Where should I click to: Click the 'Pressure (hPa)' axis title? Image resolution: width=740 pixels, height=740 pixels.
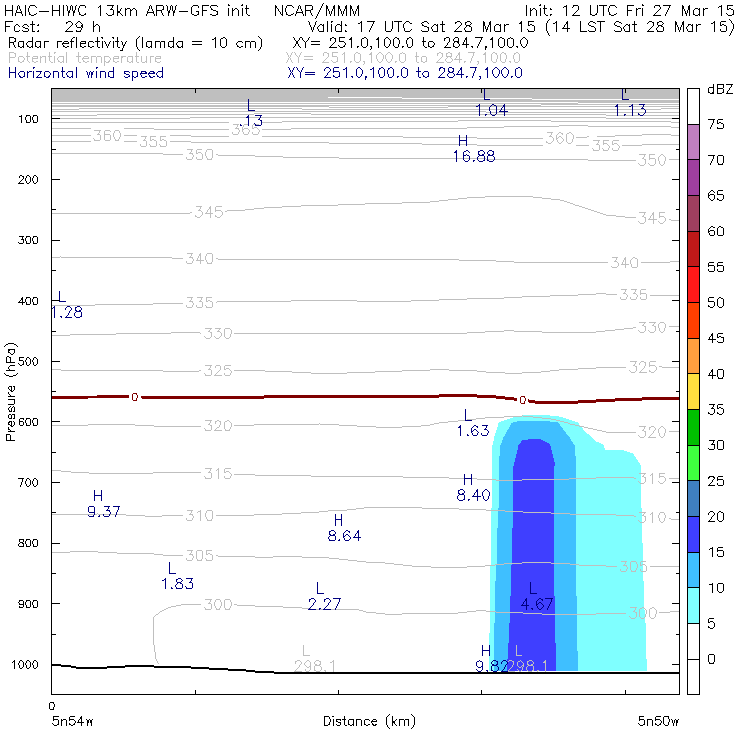point(10,392)
